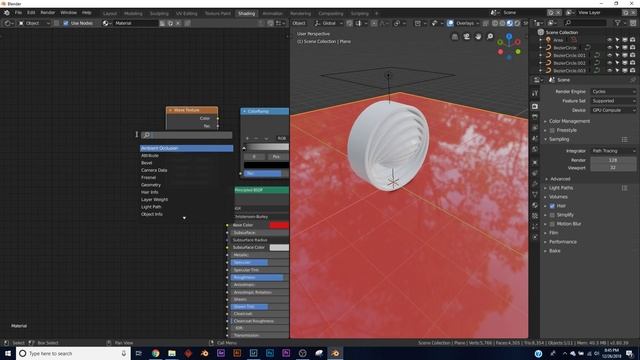Select rendered viewport shading icon
Viewport: 640px width, 360px height.
coord(517,23)
